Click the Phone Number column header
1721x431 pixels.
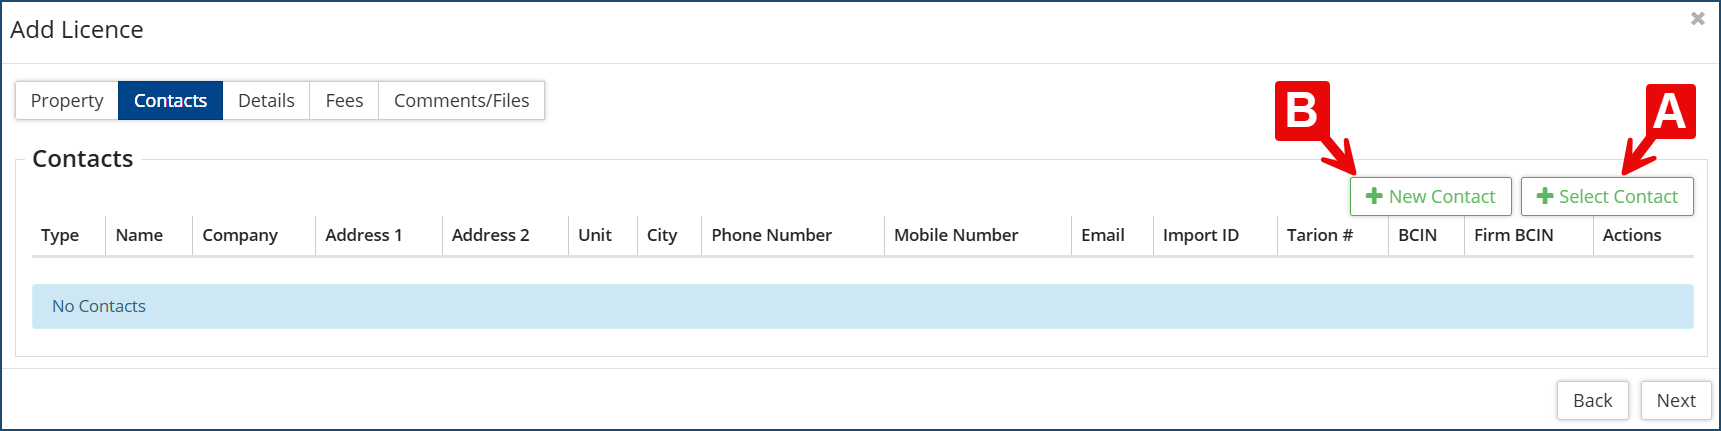(771, 235)
